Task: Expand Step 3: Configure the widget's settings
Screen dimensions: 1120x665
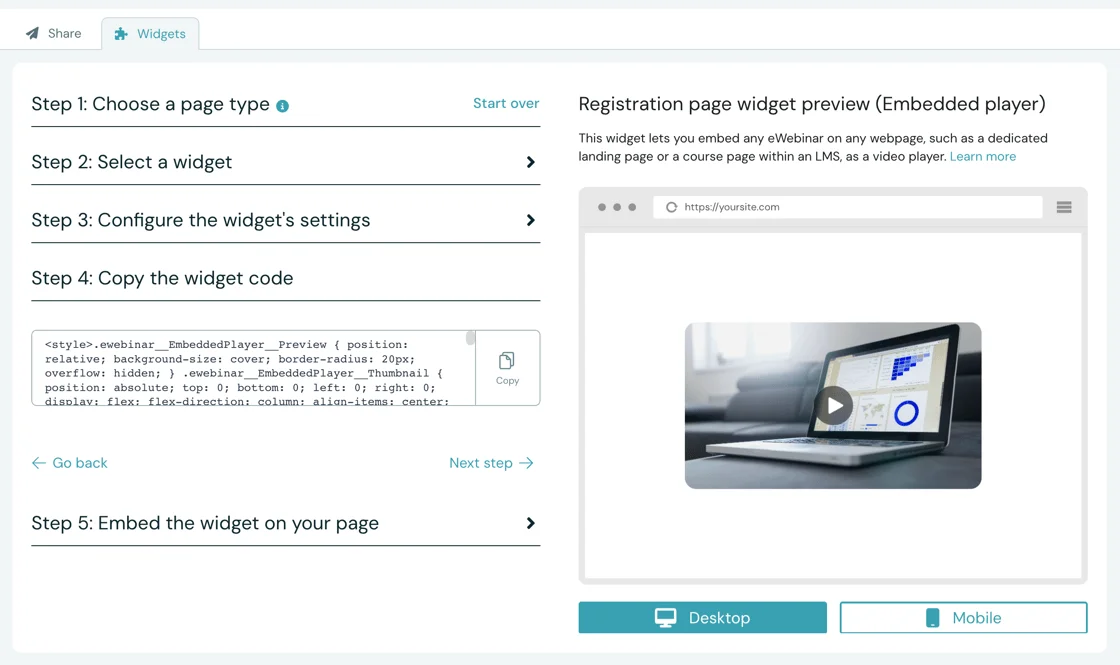Action: click(286, 220)
